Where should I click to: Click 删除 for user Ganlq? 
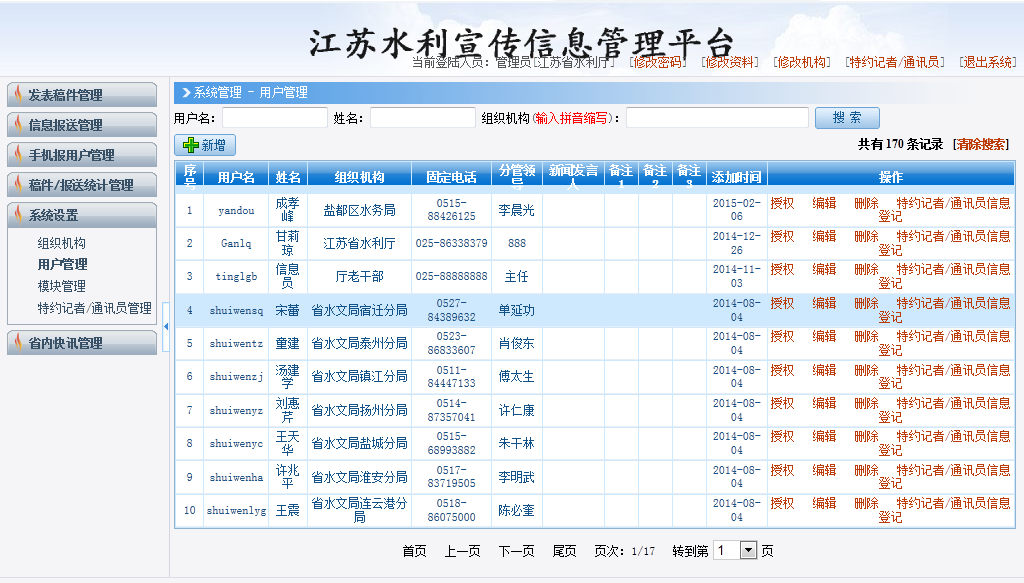click(x=867, y=236)
